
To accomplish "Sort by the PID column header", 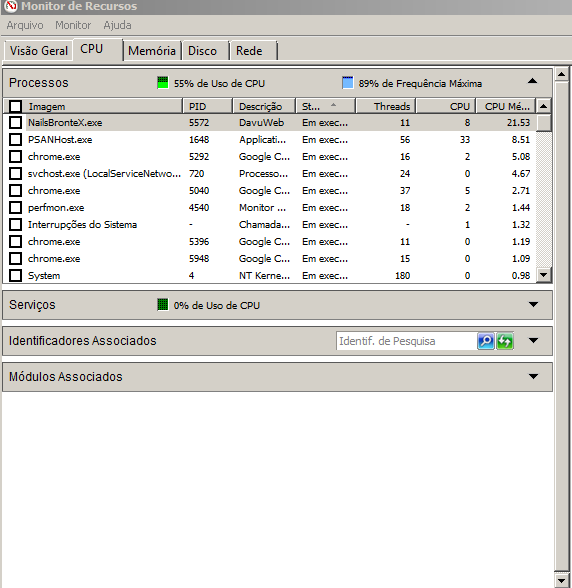I will coord(207,106).
